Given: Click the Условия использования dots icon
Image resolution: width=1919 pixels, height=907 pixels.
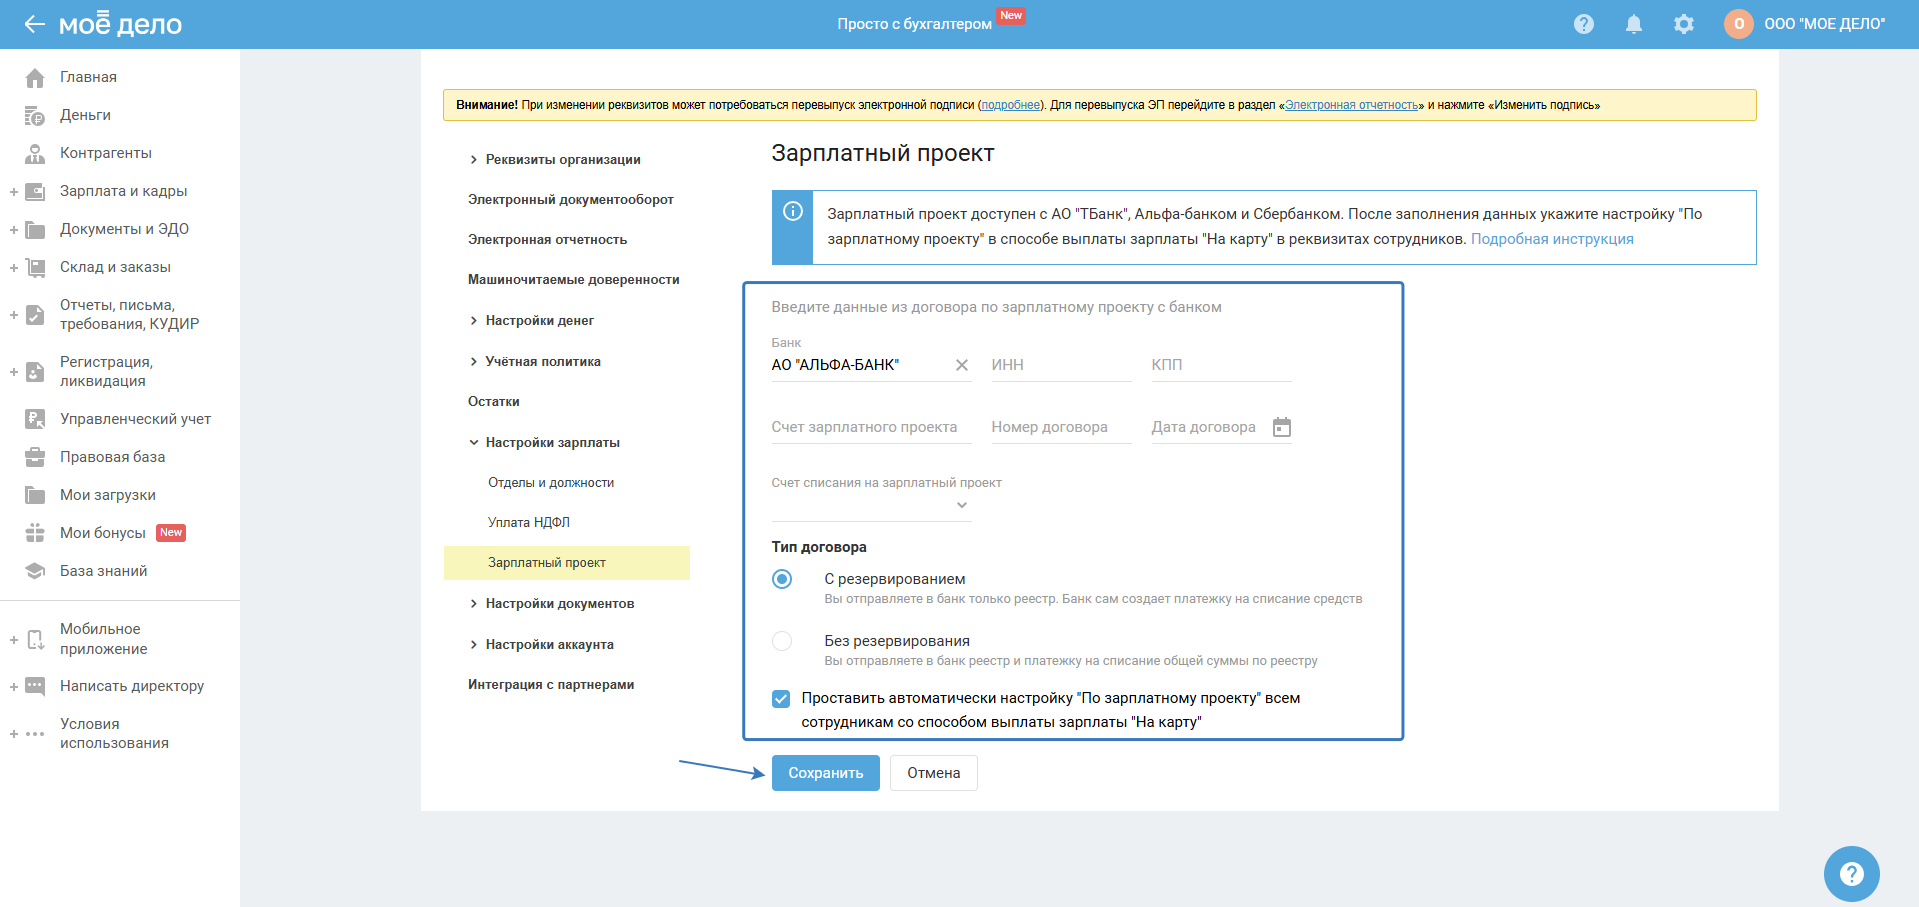Looking at the screenshot, I should pyautogui.click(x=35, y=734).
